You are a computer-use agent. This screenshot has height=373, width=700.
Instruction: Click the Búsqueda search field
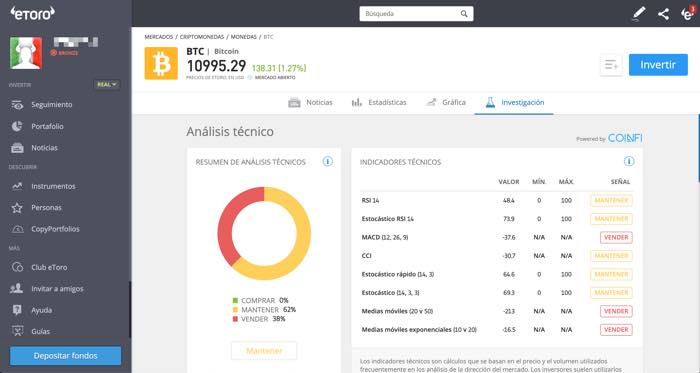pos(416,14)
